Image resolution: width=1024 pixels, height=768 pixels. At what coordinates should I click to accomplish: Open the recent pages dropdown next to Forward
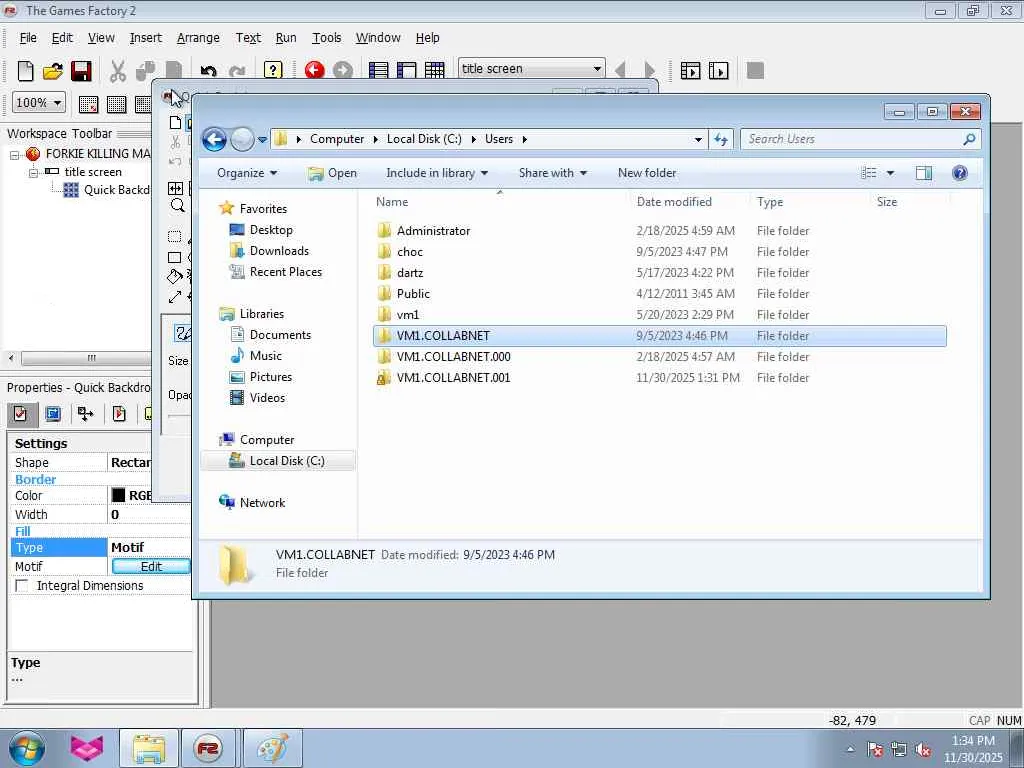pyautogui.click(x=262, y=139)
